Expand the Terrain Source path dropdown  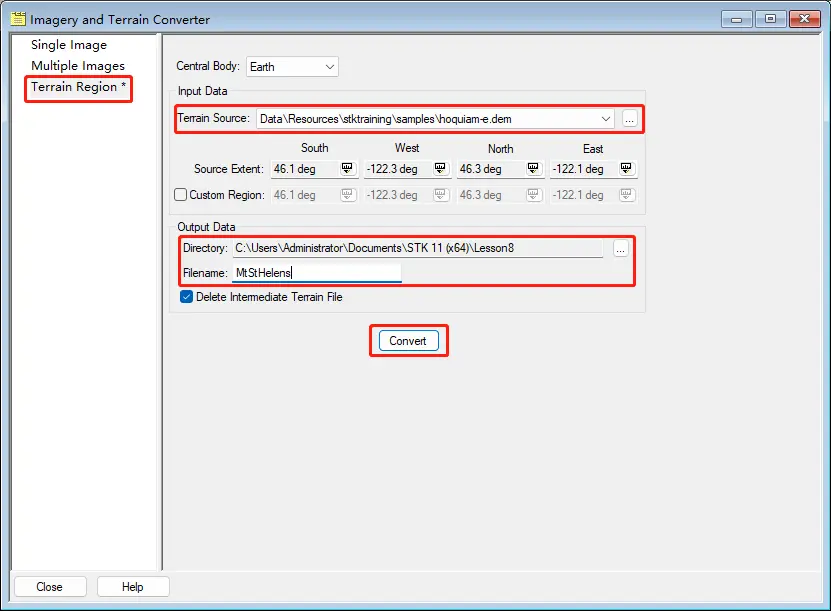coord(605,119)
